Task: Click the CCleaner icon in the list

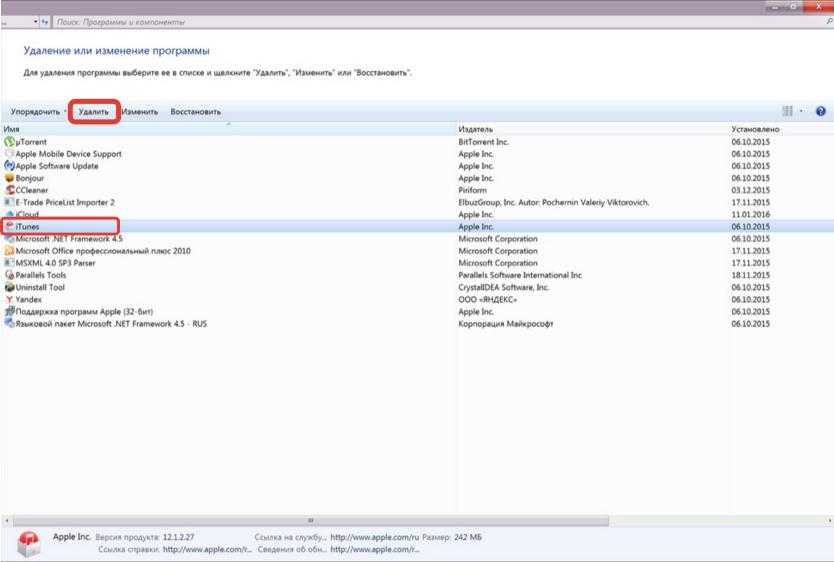Action: click(x=9, y=190)
